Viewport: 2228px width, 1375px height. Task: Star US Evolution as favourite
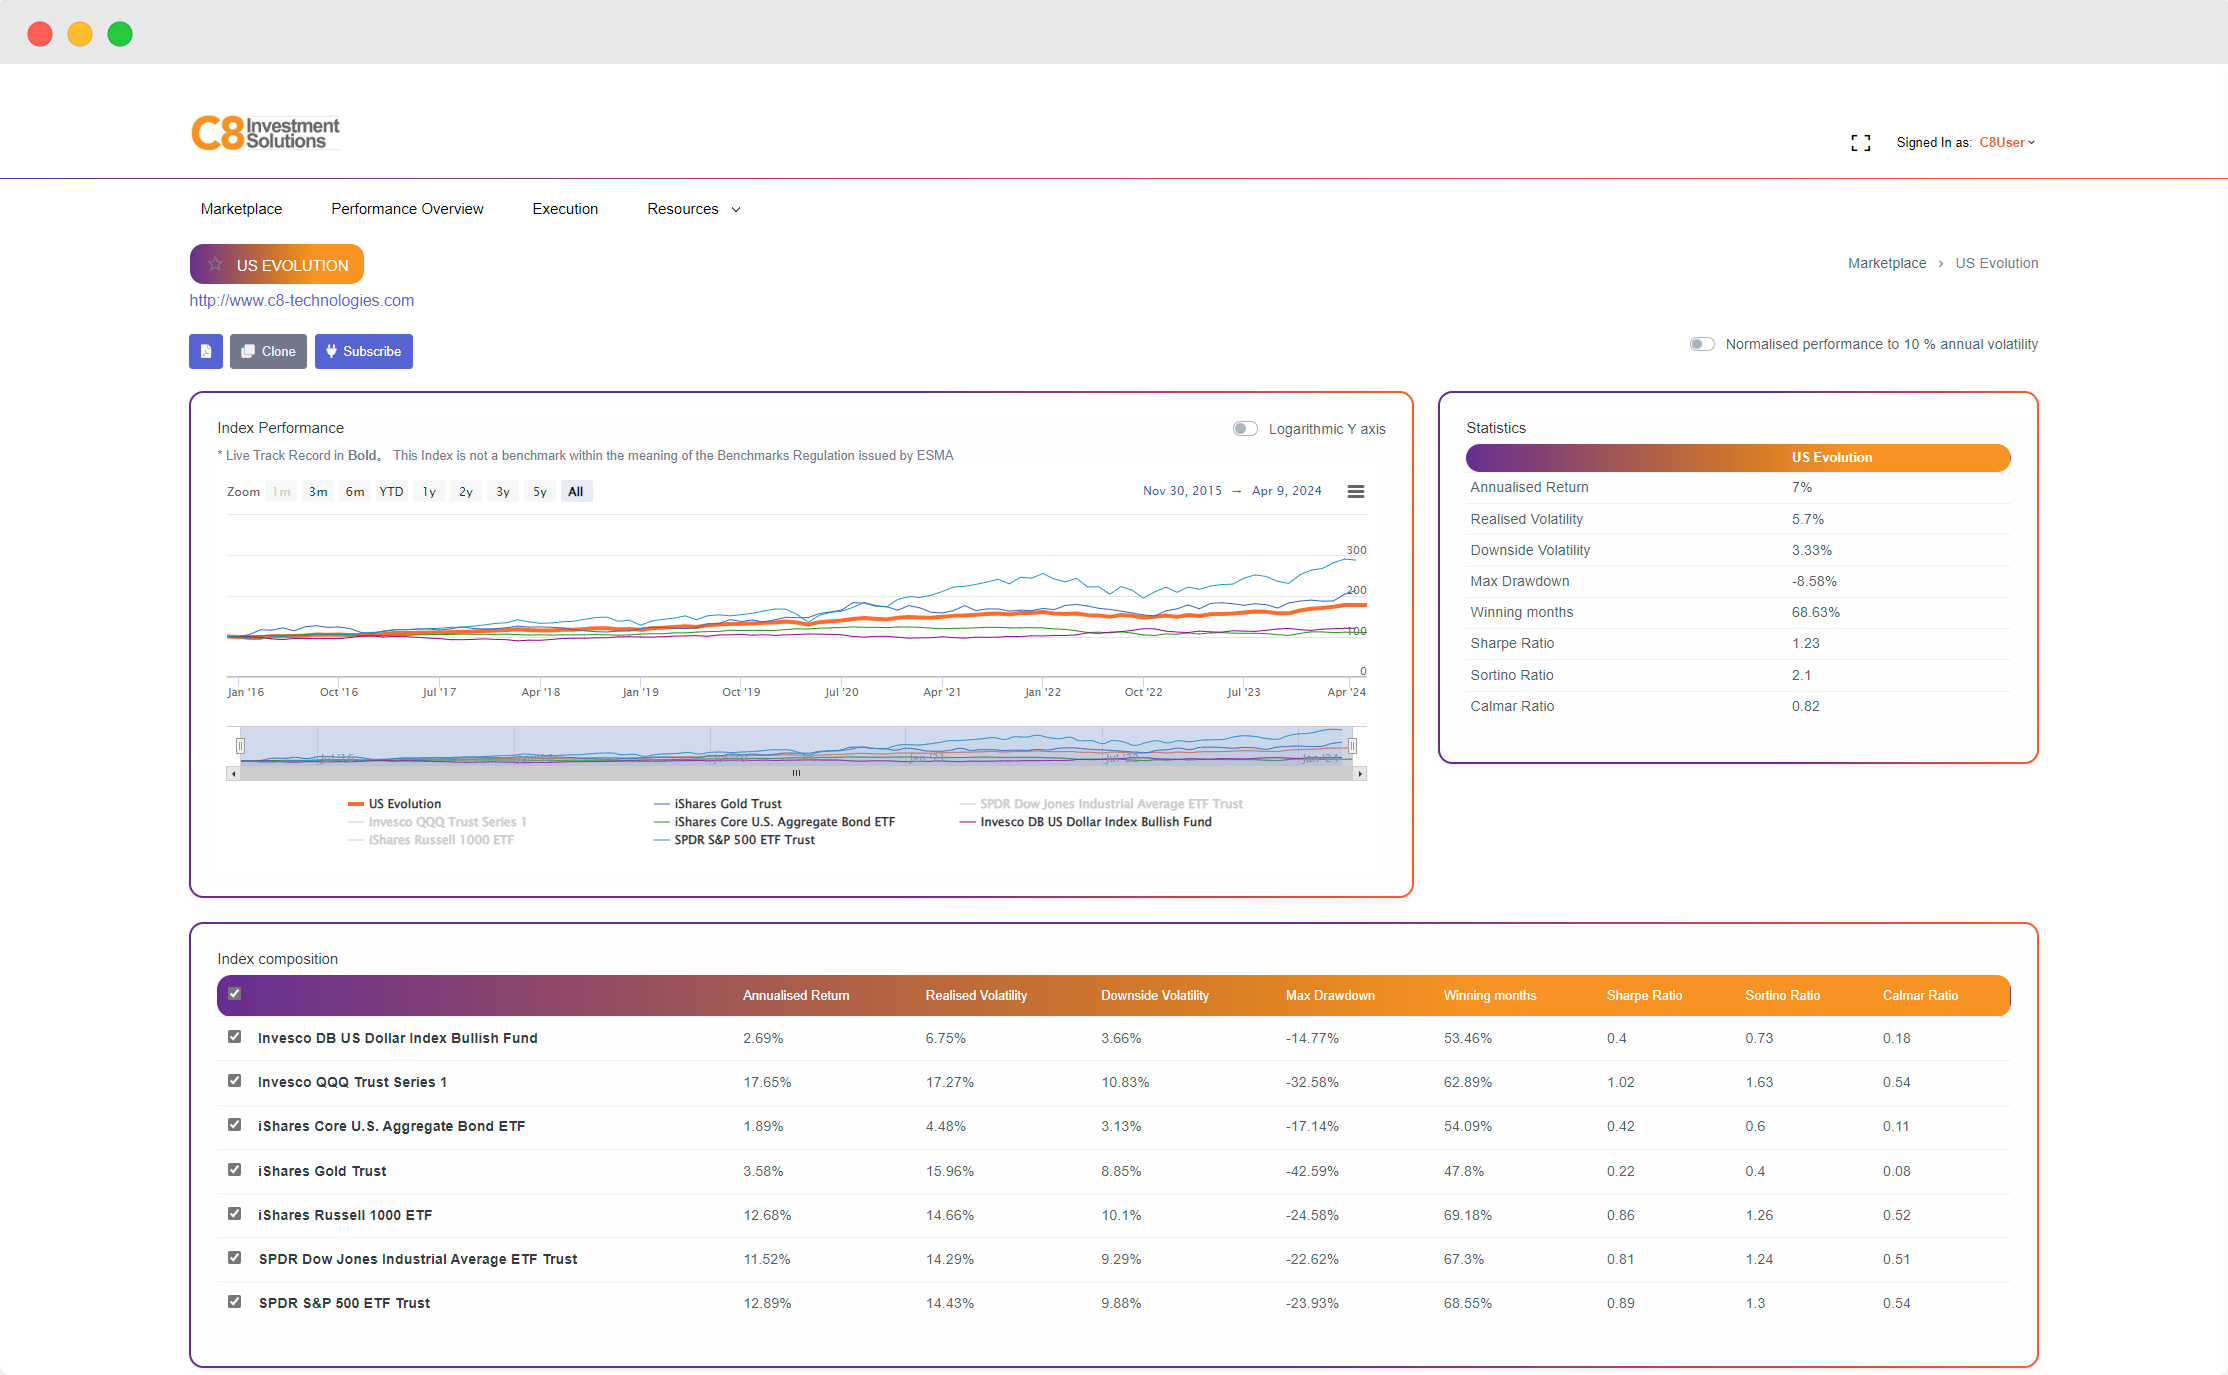215,264
